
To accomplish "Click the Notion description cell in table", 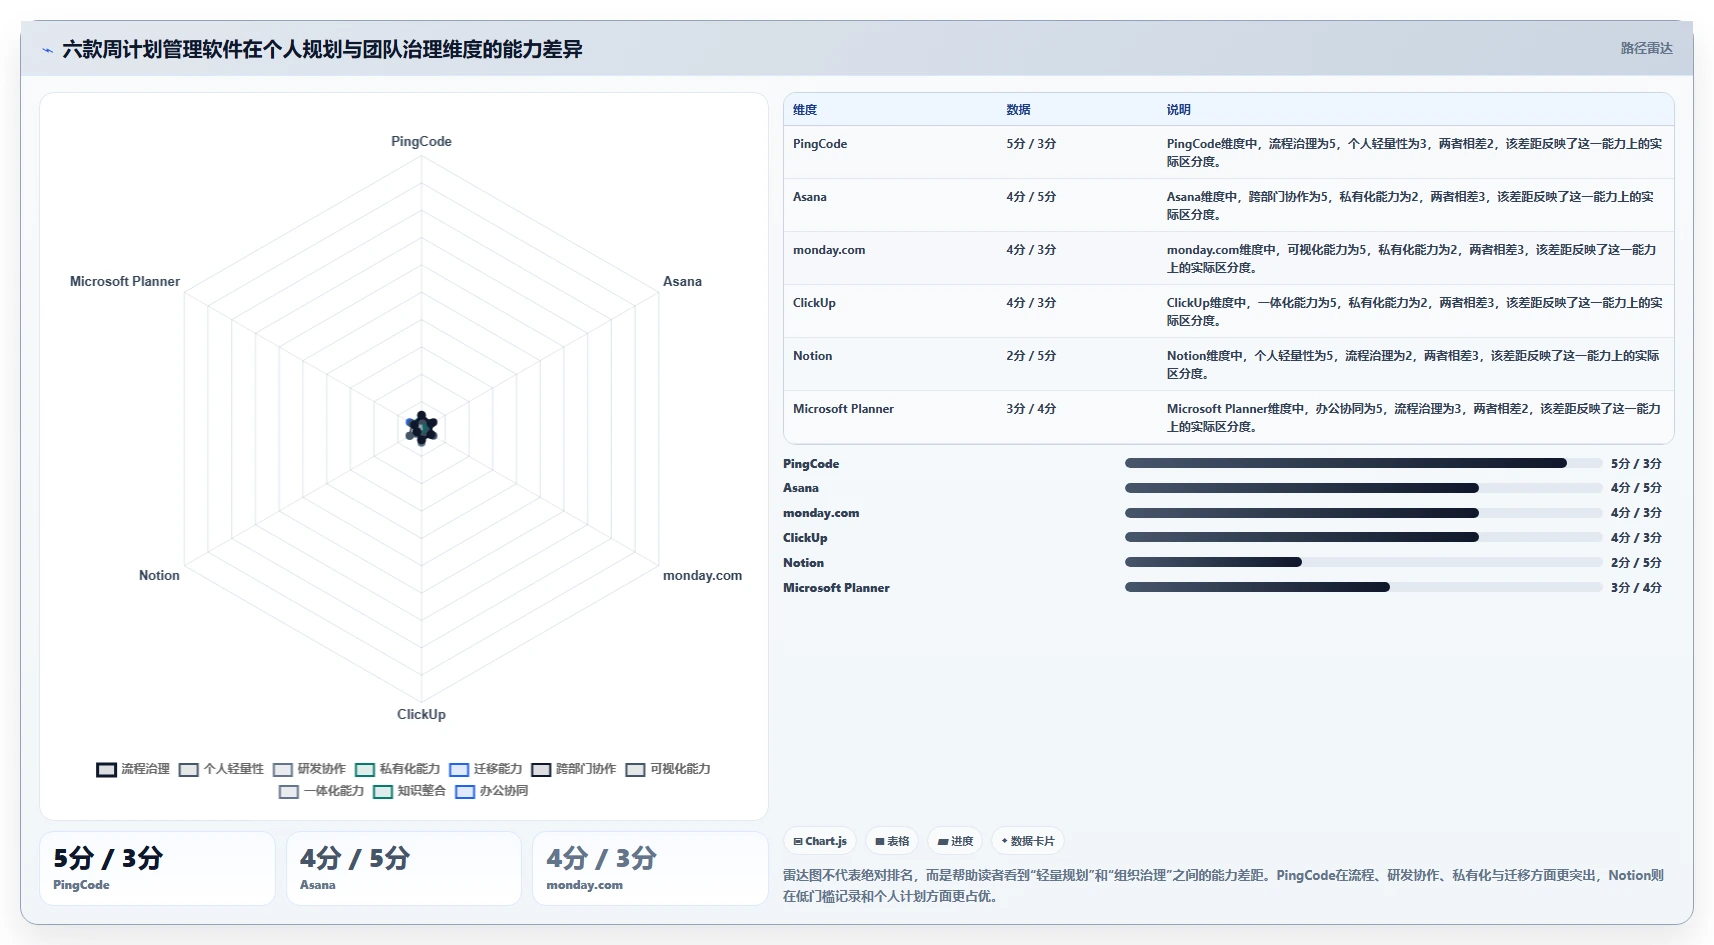I will [1413, 365].
